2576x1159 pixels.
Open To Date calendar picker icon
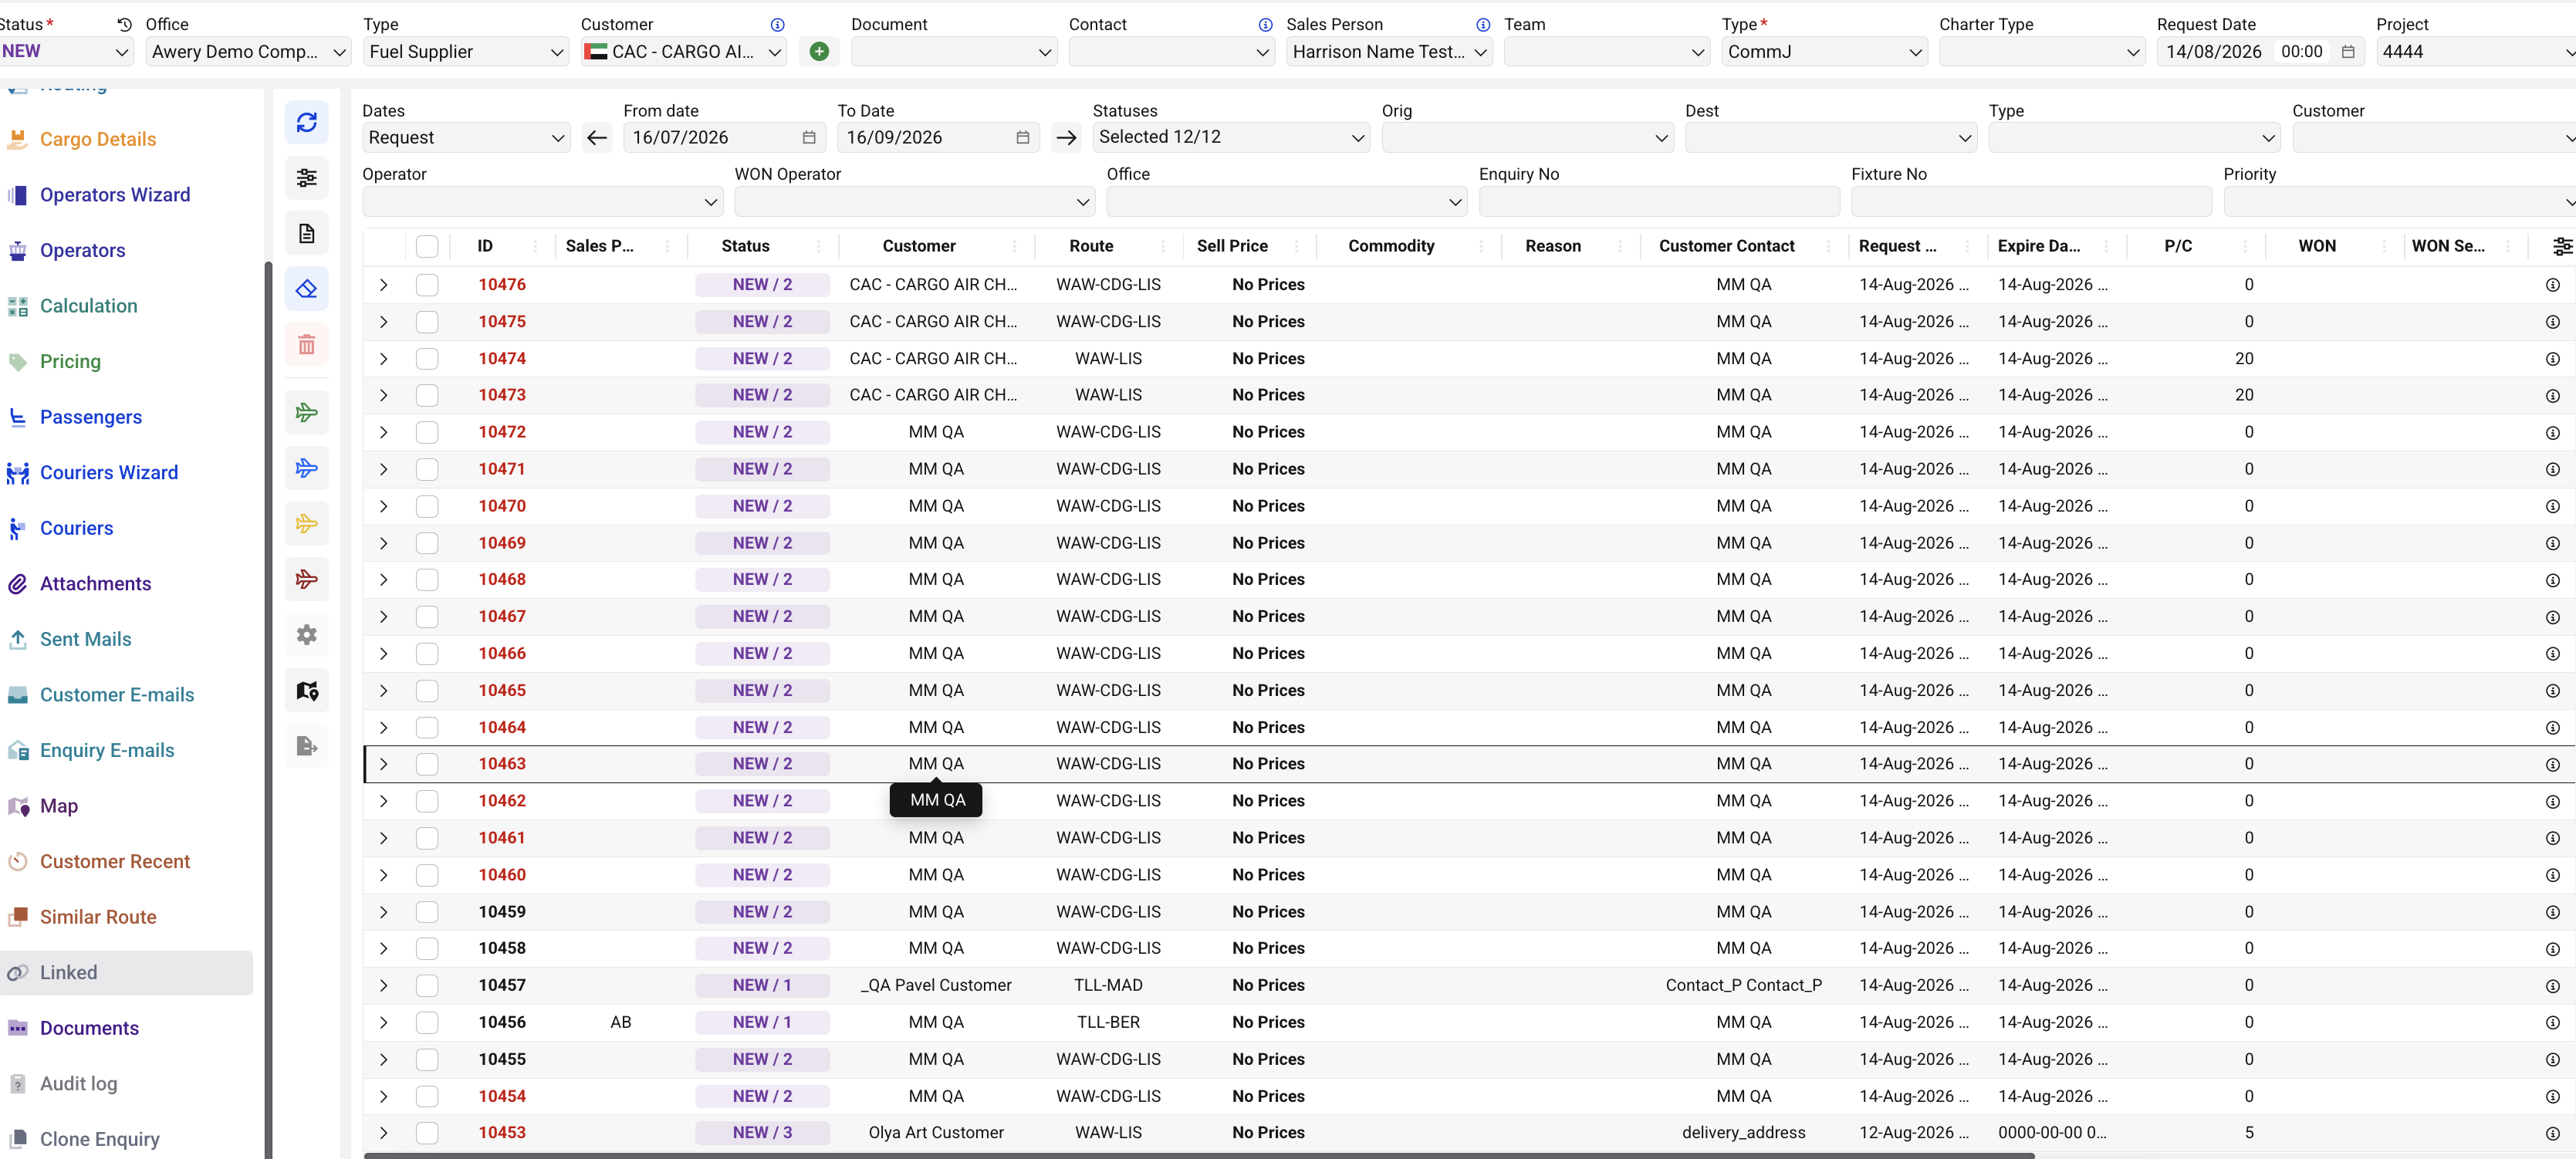[x=1022, y=138]
